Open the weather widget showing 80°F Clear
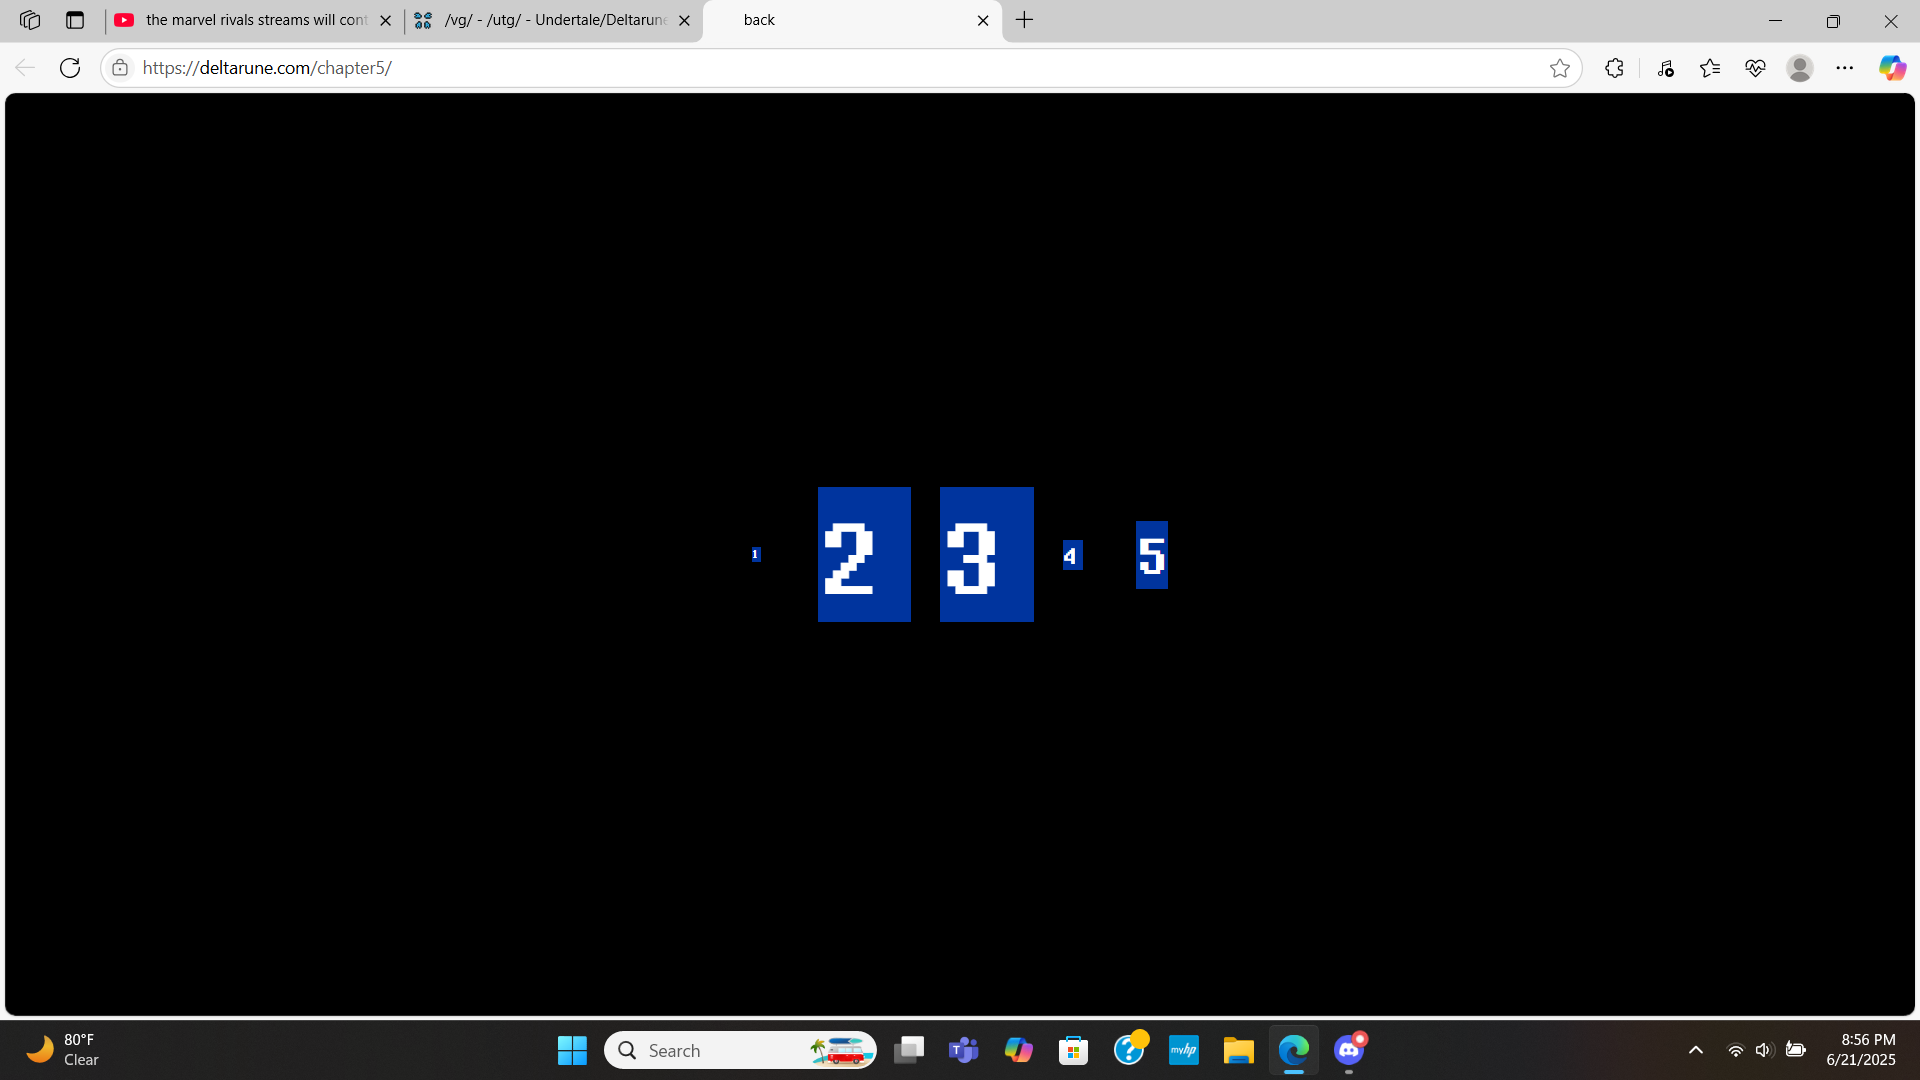 pos(62,1050)
